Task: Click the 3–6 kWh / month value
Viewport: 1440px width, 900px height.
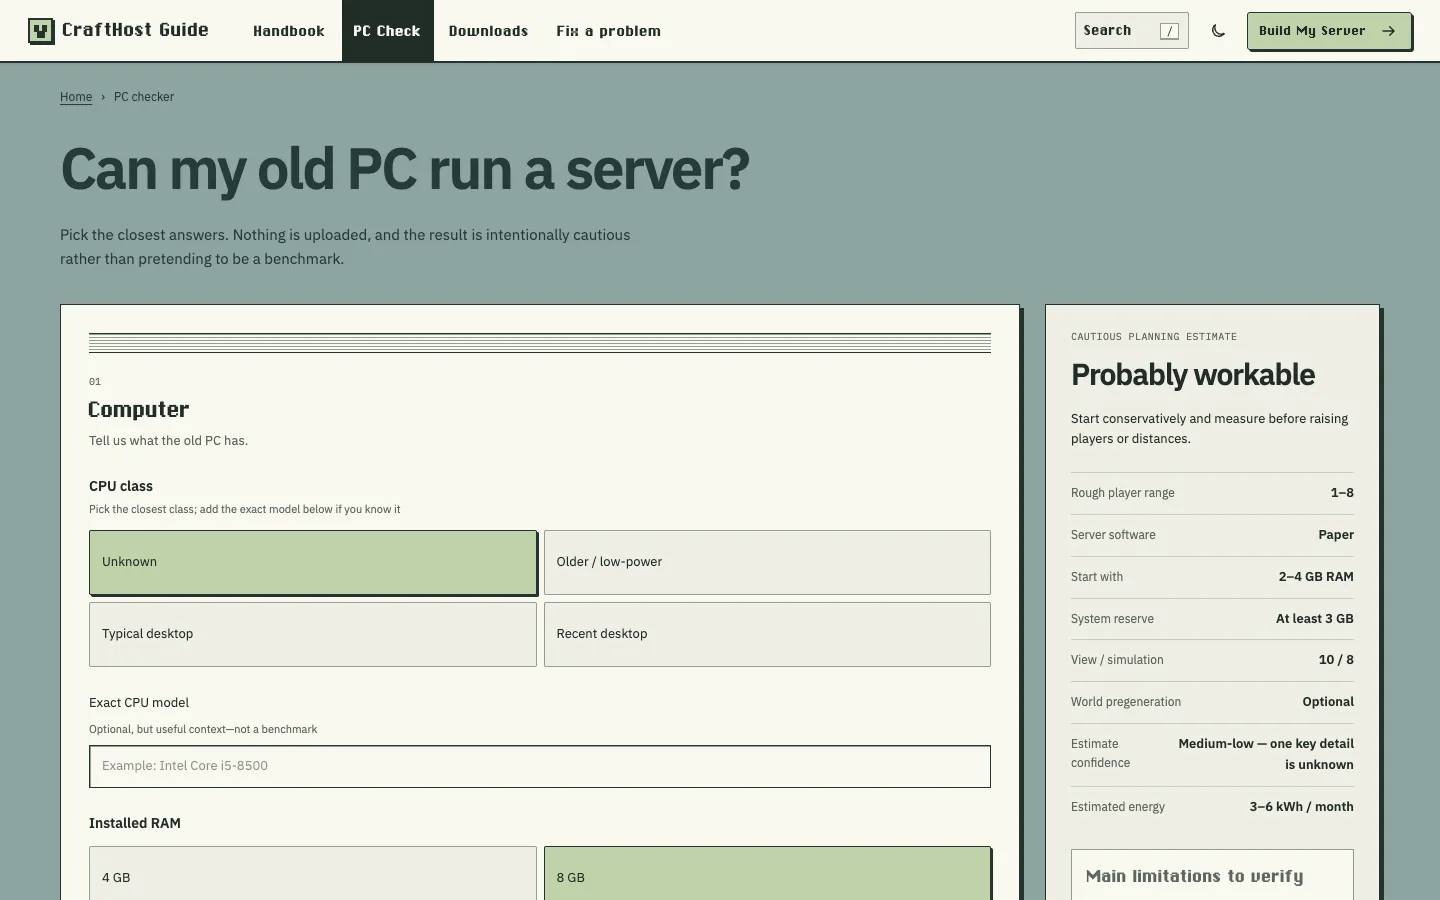Action: [1301, 807]
